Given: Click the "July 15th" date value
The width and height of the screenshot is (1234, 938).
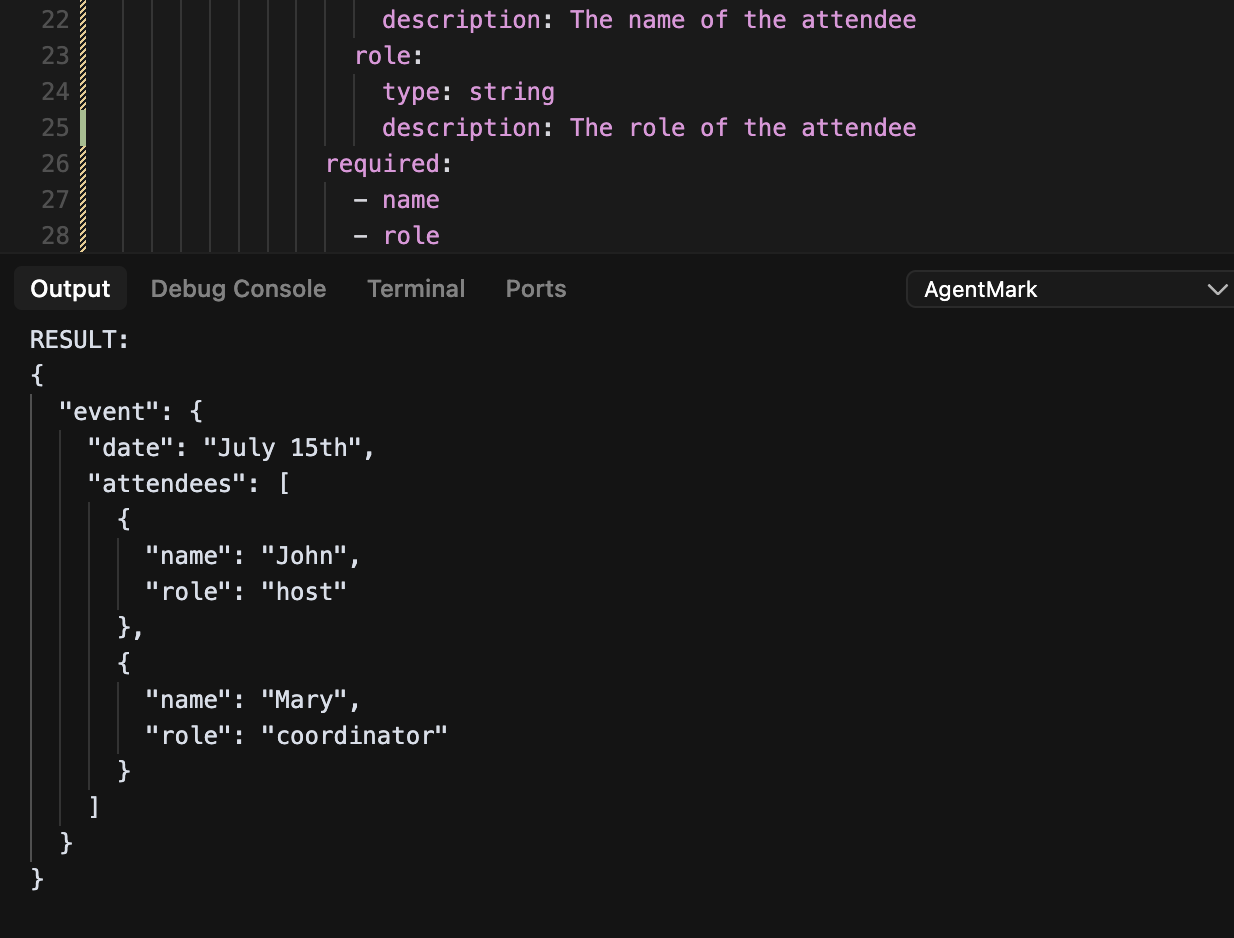Looking at the screenshot, I should pyautogui.click(x=282, y=447).
